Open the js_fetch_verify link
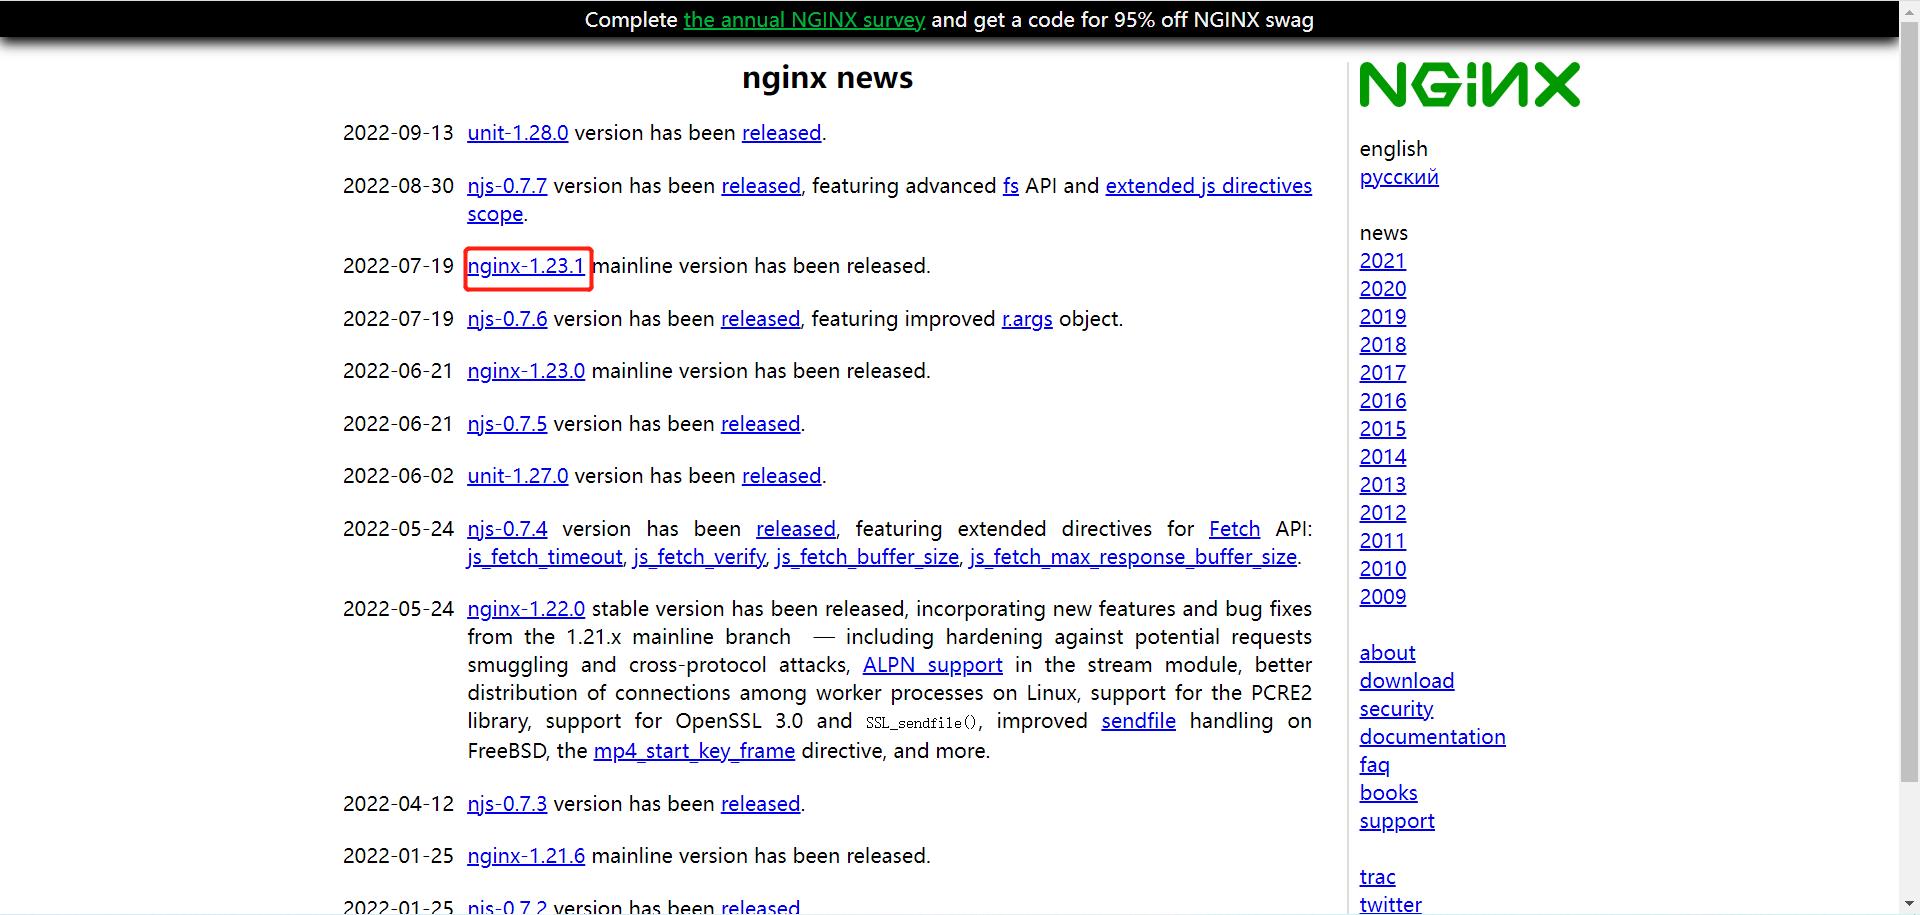The image size is (1920, 915). (x=699, y=557)
